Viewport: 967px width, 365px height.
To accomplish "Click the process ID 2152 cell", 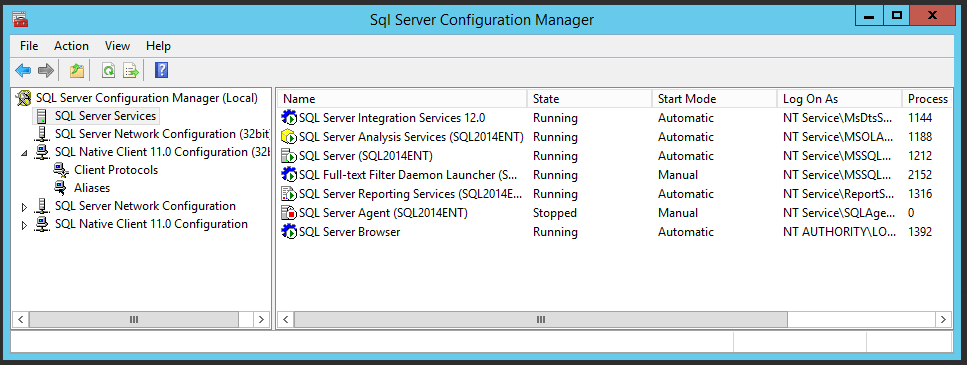I will (920, 175).
